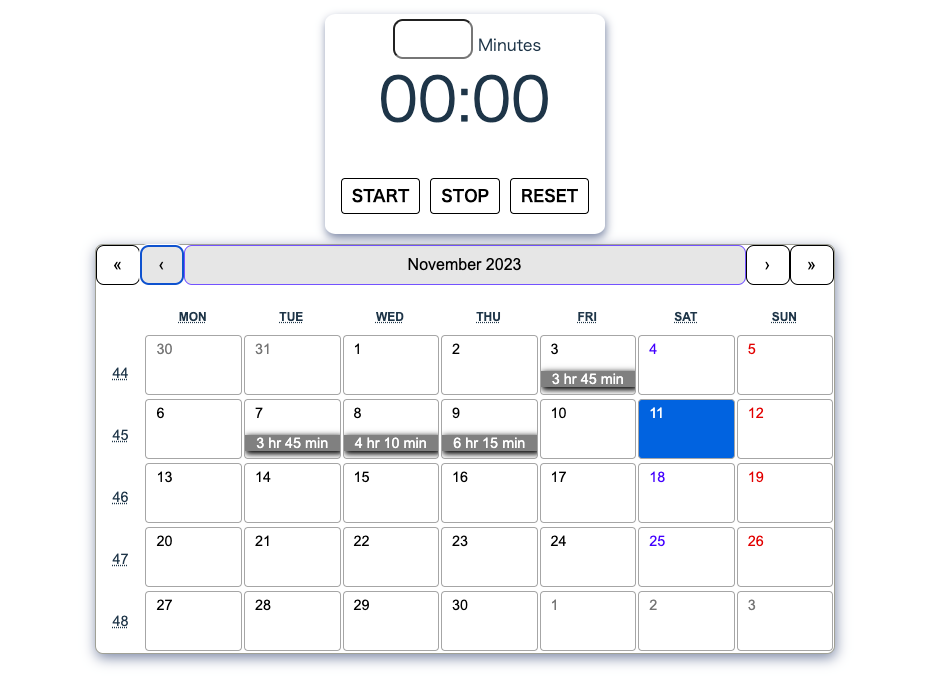Jump back a year with double left chevron

tap(118, 265)
